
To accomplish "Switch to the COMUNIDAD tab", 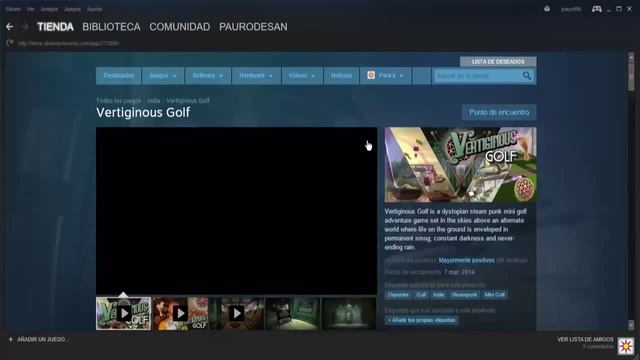I will point(180,27).
